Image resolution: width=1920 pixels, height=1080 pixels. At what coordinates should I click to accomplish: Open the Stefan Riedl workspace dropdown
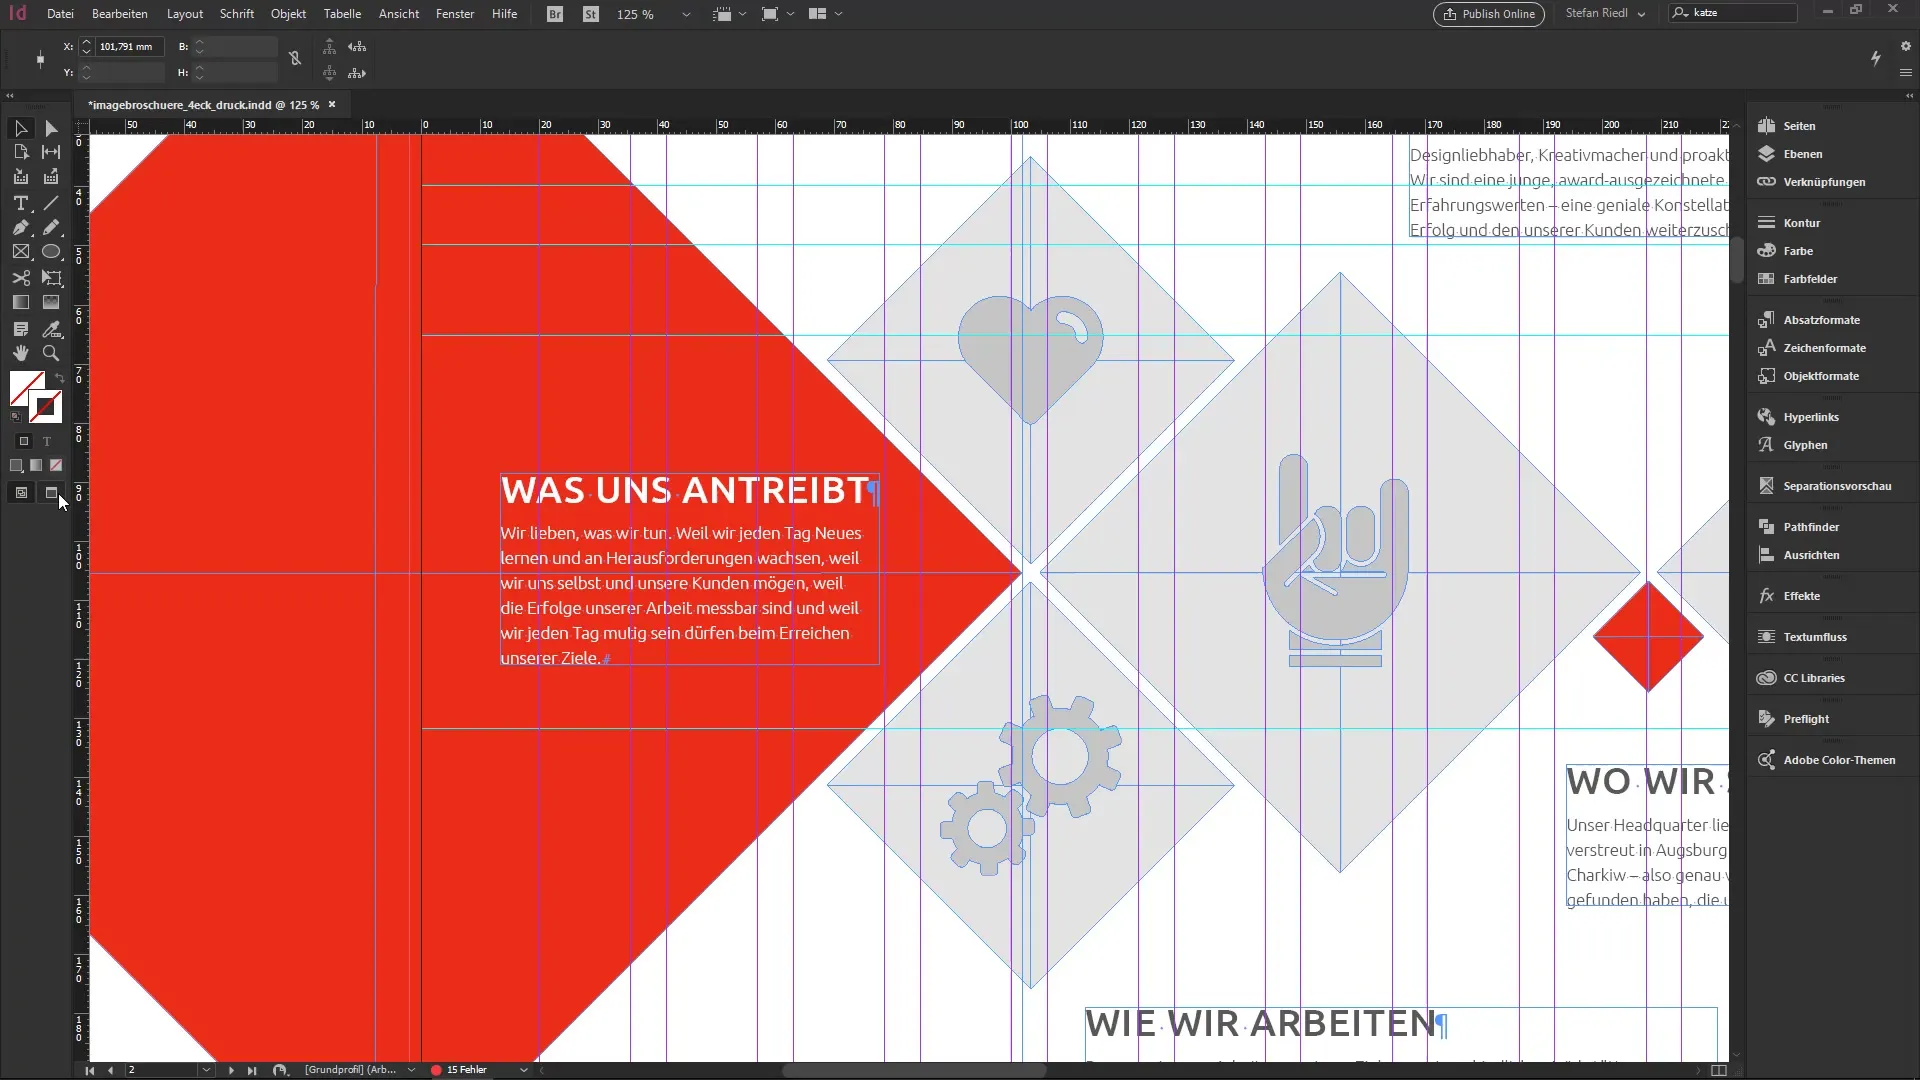[x=1605, y=14]
